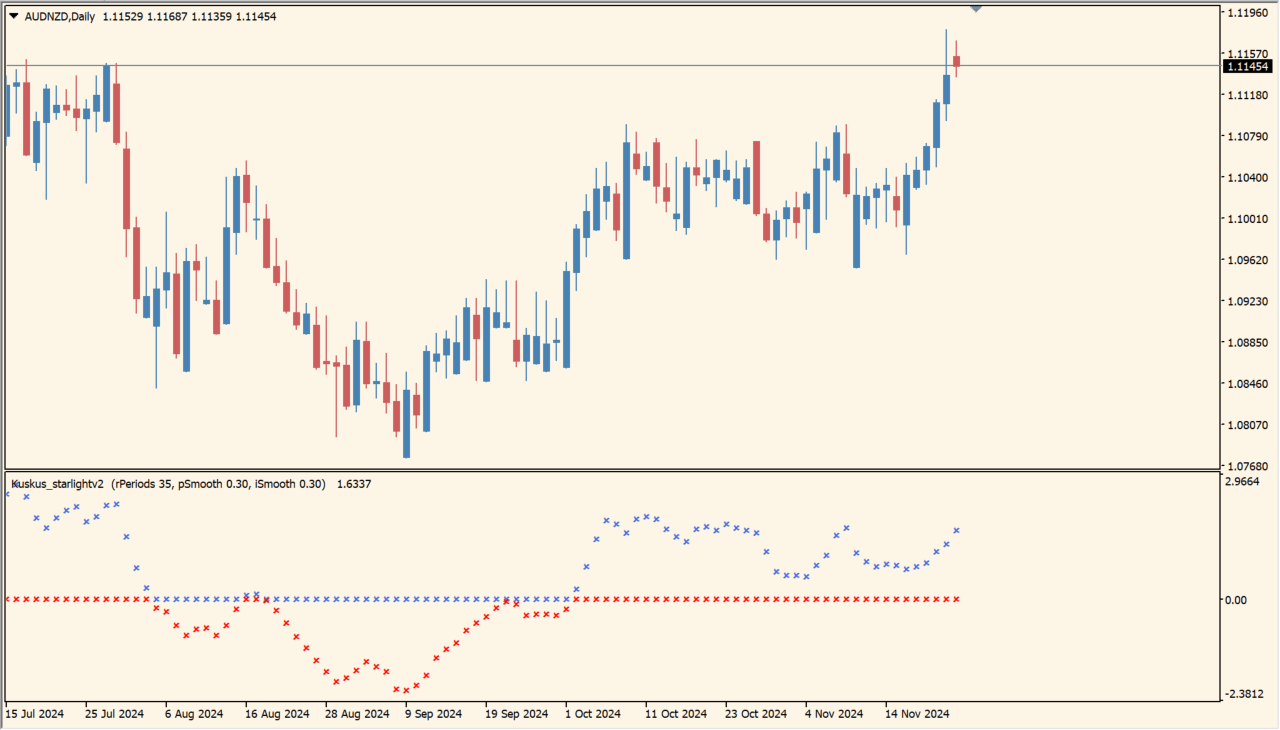
Task: Click price level 1.10010 on the scale
Action: coord(1249,219)
